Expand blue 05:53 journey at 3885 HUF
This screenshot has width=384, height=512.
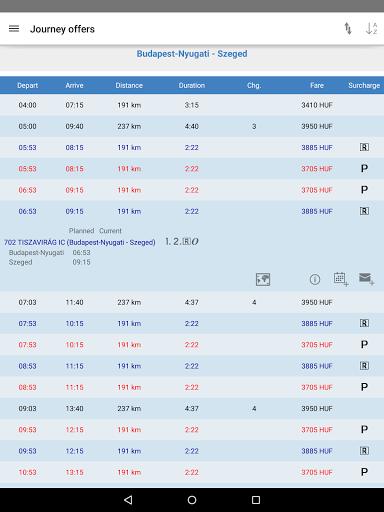pos(192,147)
